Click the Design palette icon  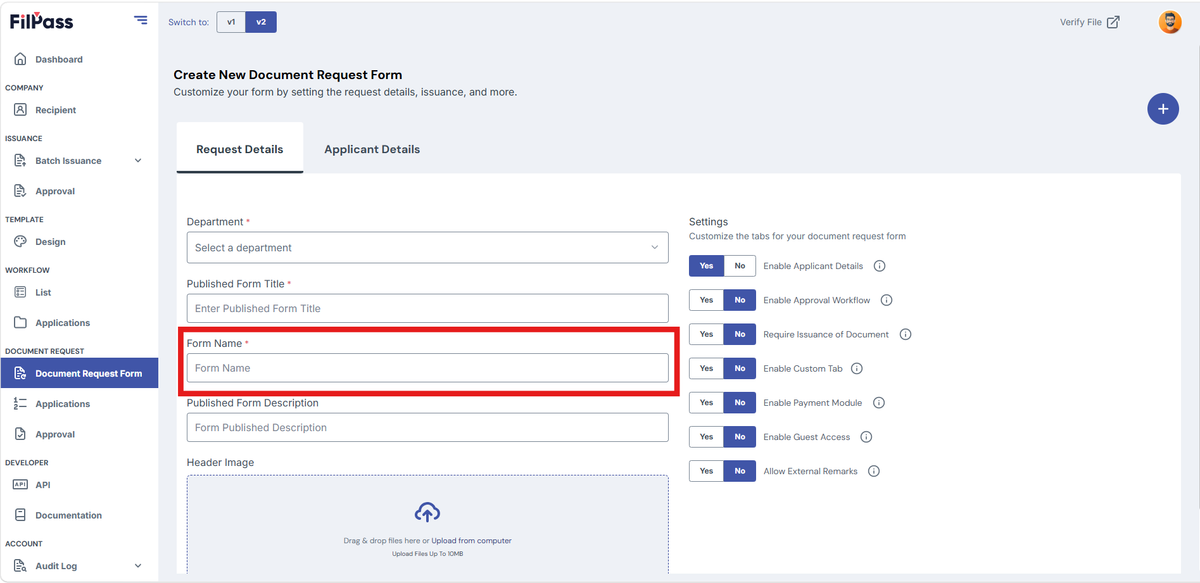click(20, 241)
